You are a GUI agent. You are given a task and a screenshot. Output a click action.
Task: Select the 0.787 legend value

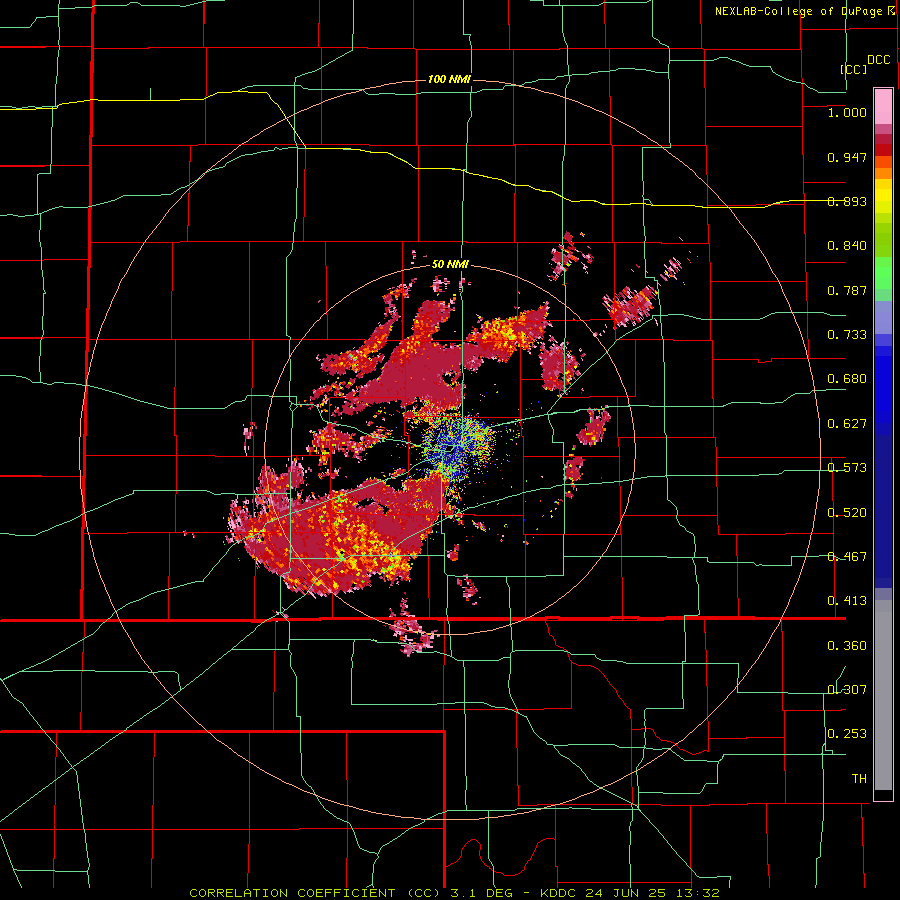(847, 290)
